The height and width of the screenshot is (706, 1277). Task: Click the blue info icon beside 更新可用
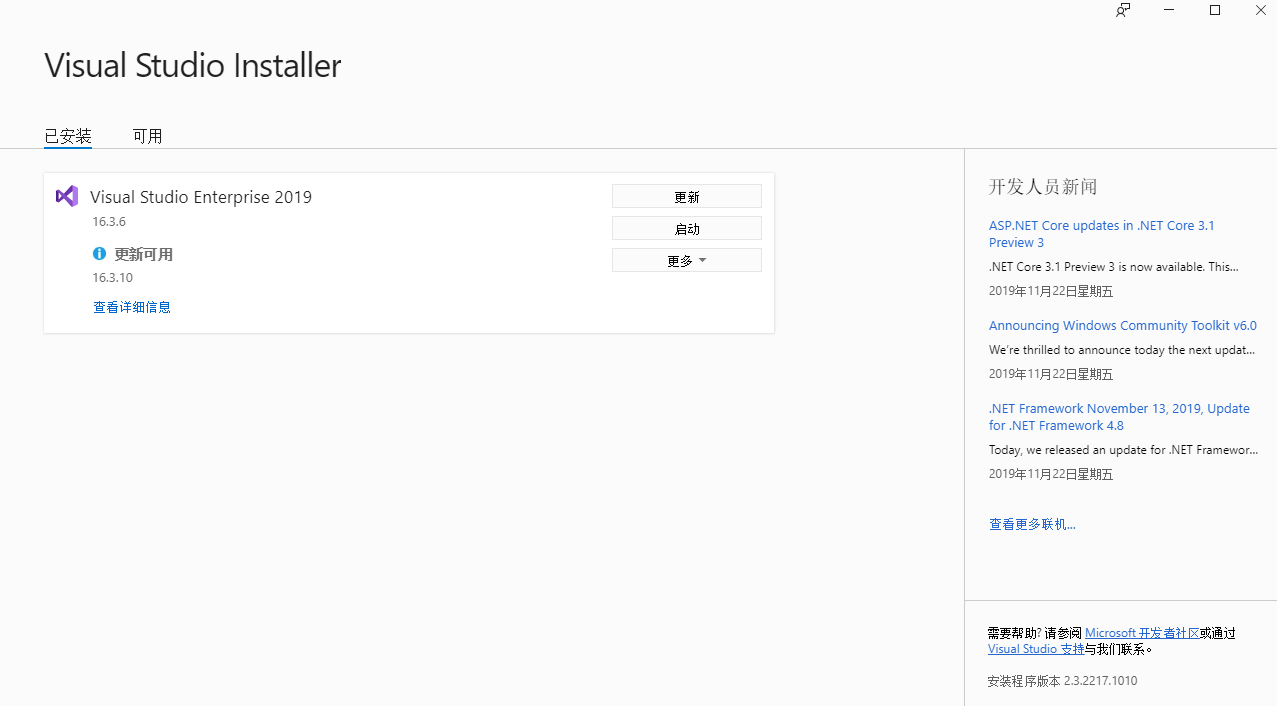coord(99,254)
